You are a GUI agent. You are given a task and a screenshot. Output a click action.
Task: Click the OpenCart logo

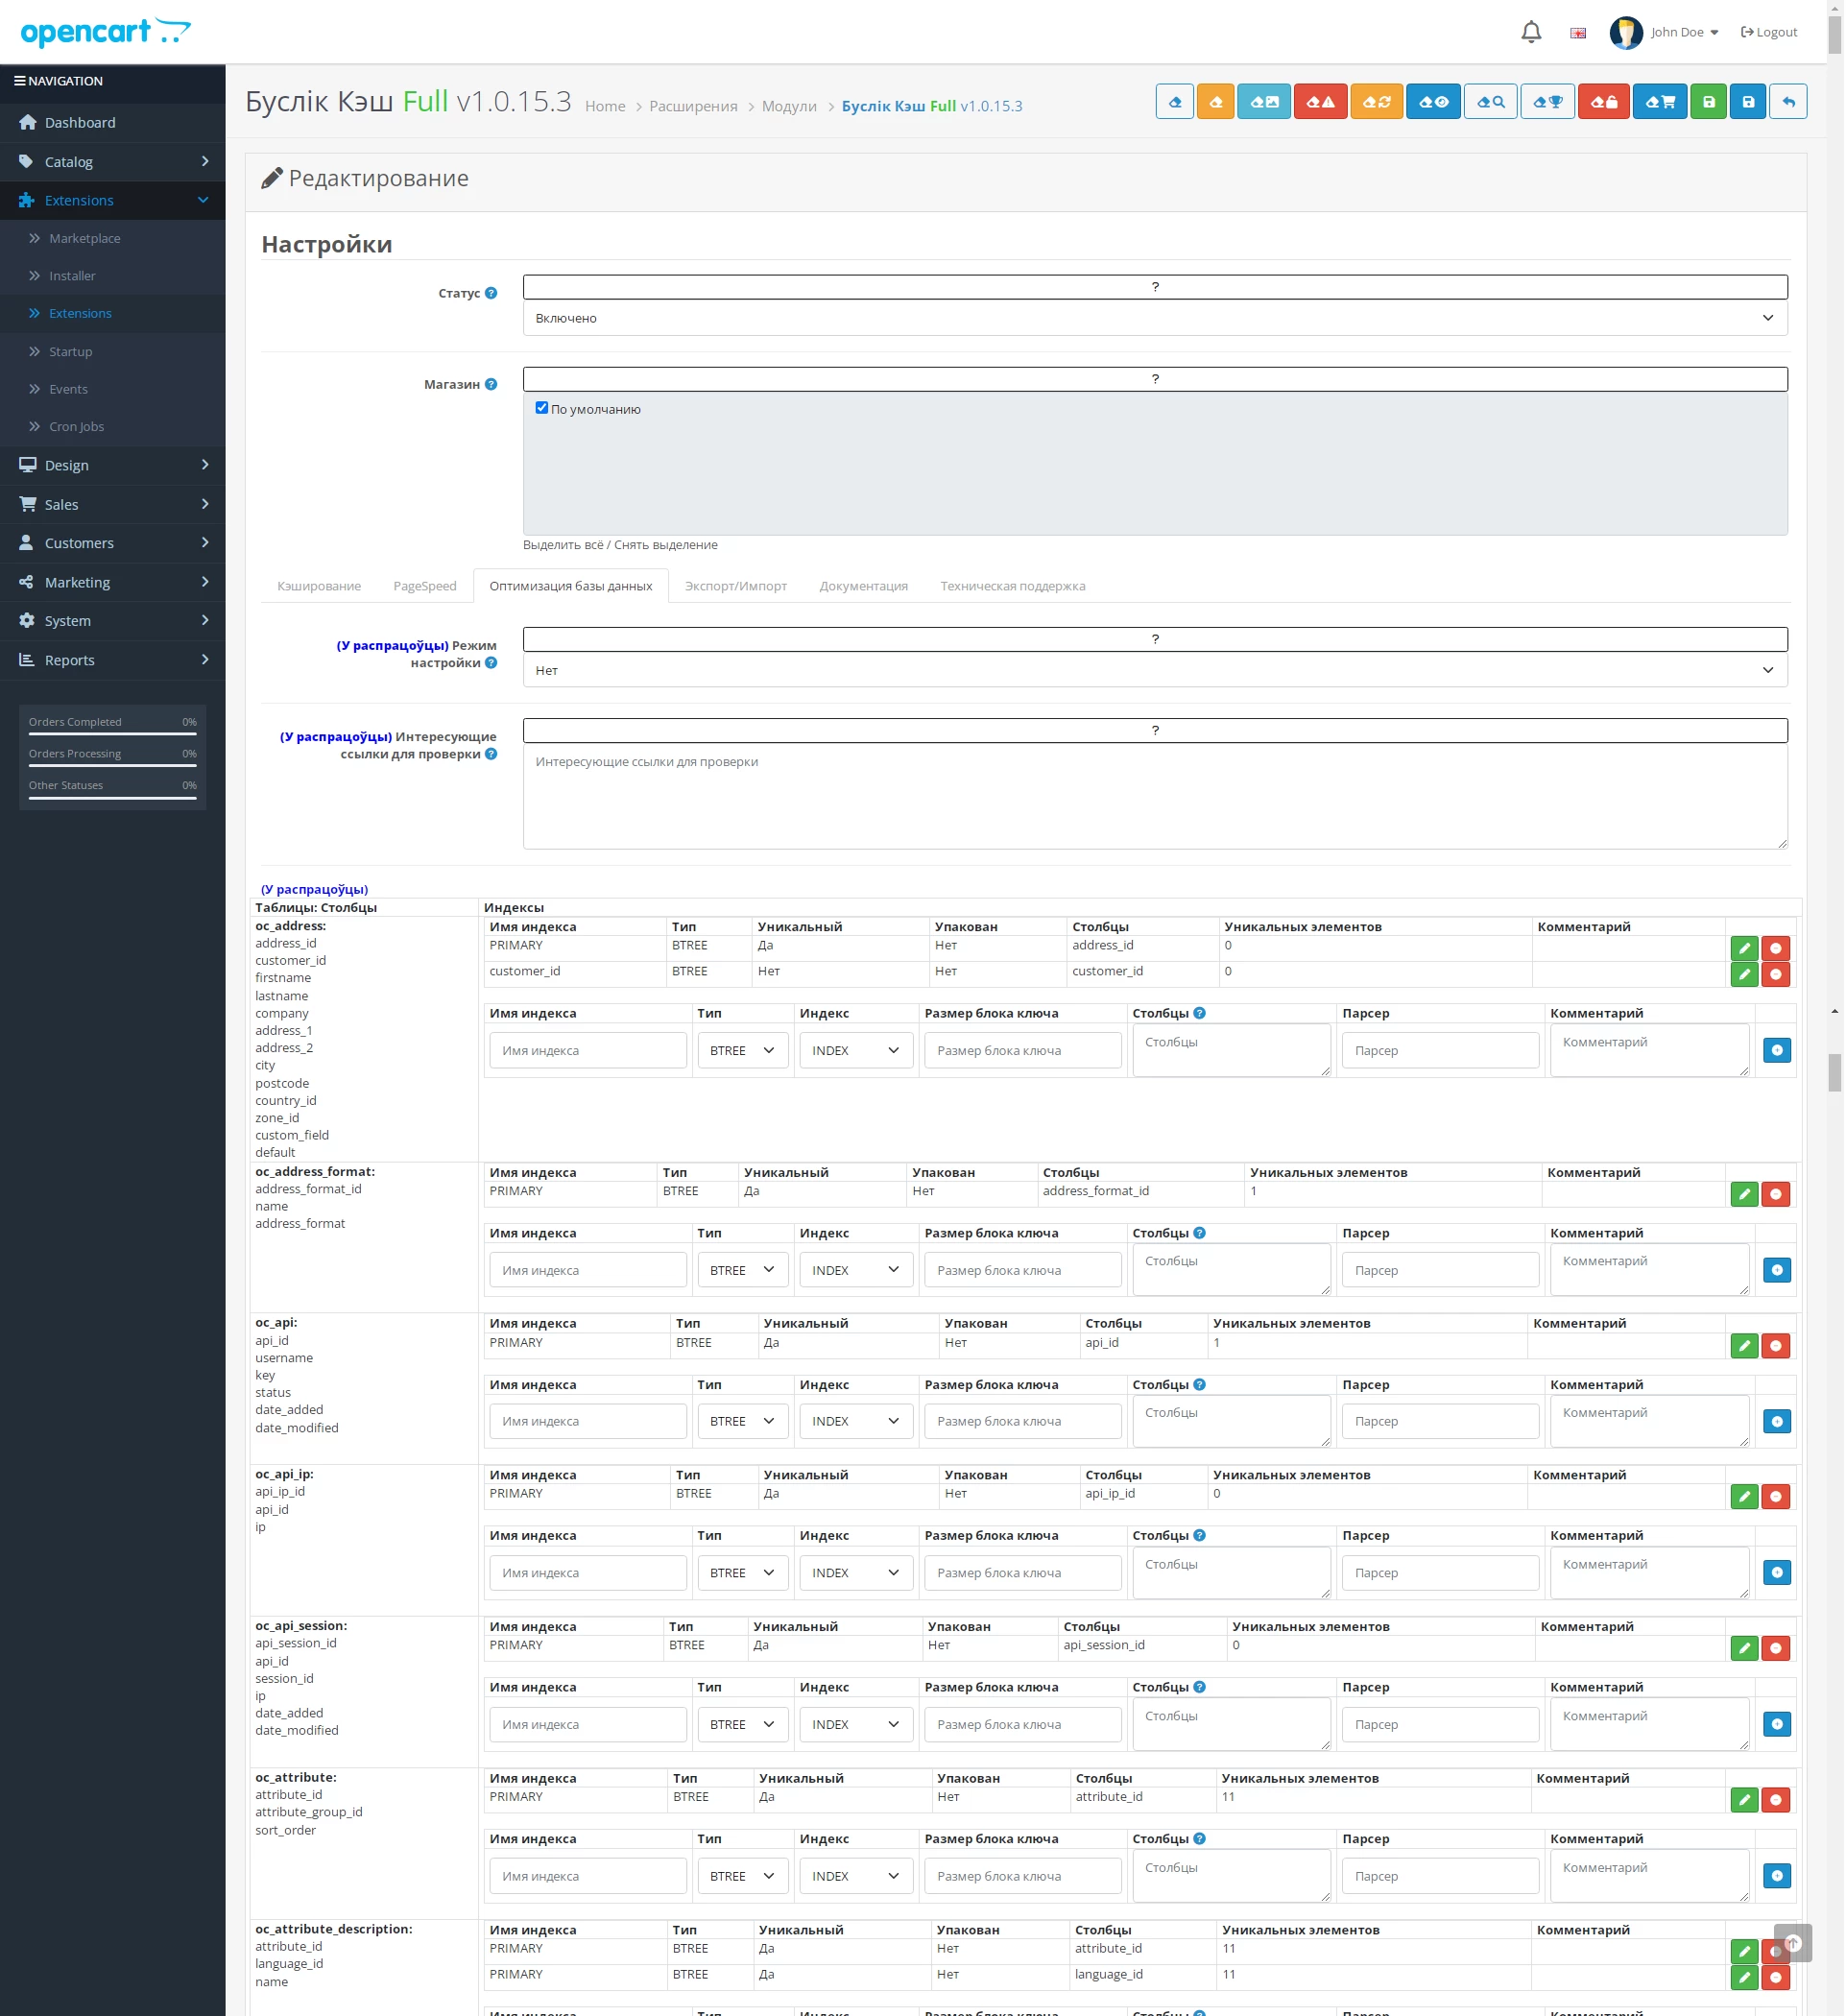(105, 32)
